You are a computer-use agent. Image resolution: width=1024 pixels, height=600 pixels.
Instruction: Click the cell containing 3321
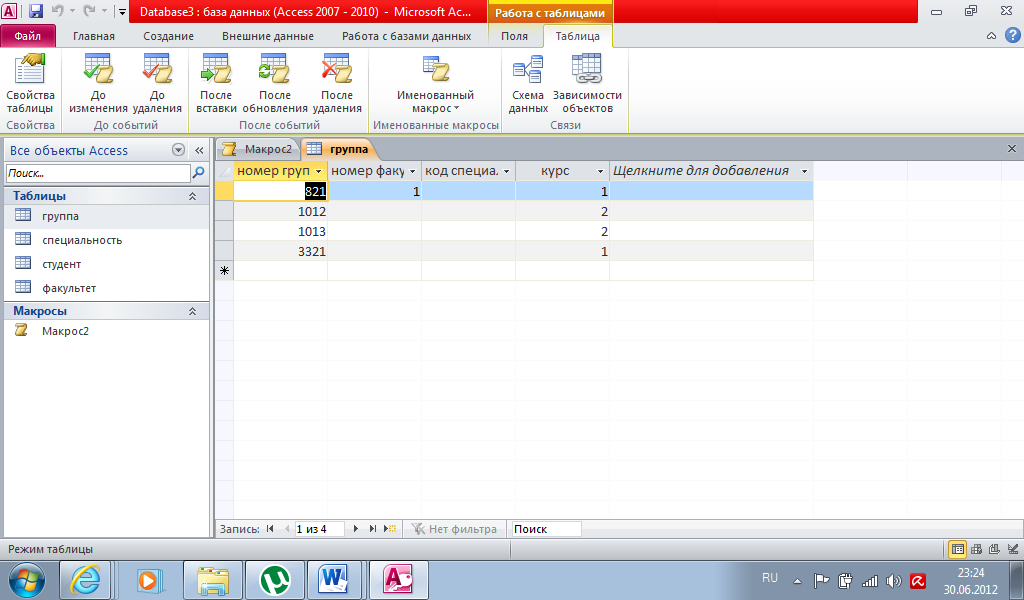click(281, 251)
